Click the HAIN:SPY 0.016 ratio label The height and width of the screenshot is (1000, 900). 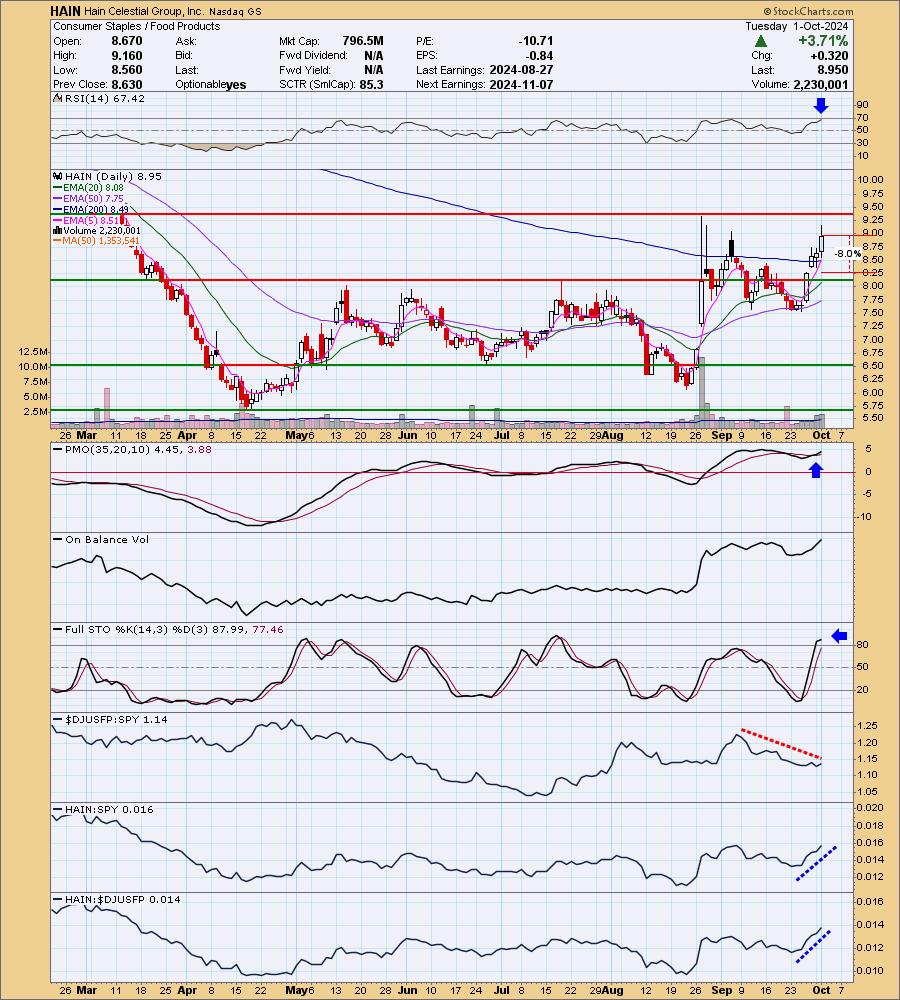click(109, 809)
